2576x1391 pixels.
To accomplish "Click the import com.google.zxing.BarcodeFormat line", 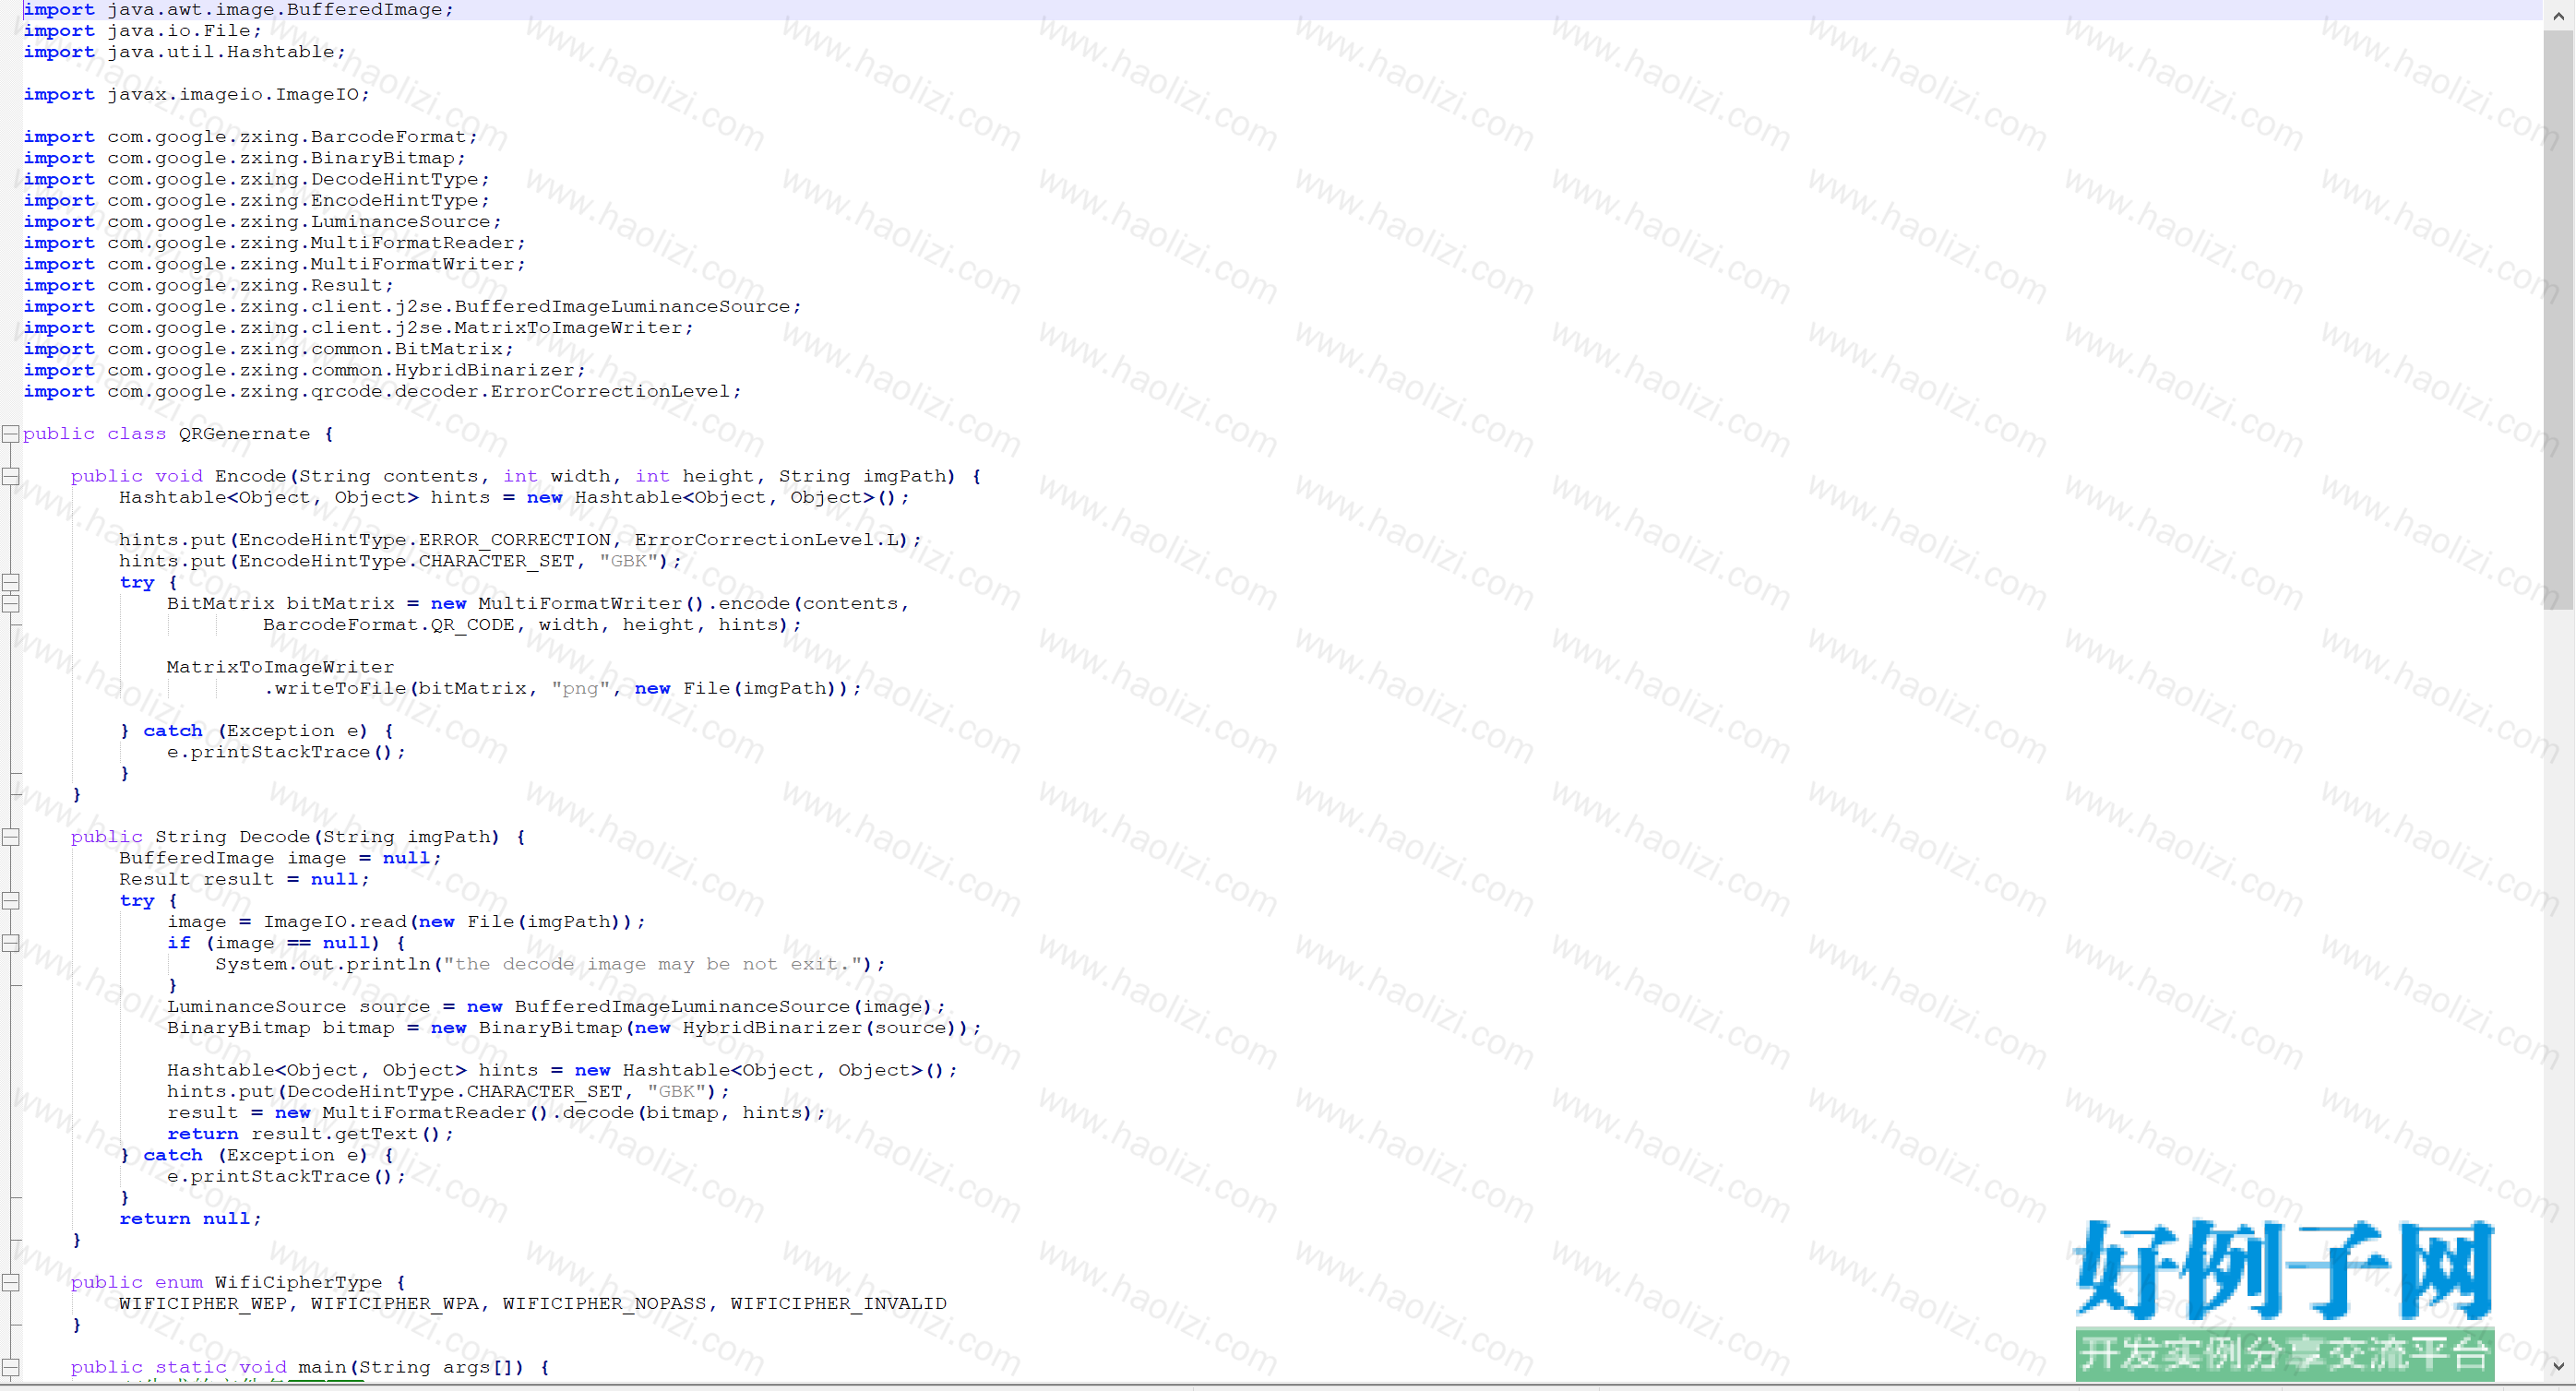I will 250,137.
